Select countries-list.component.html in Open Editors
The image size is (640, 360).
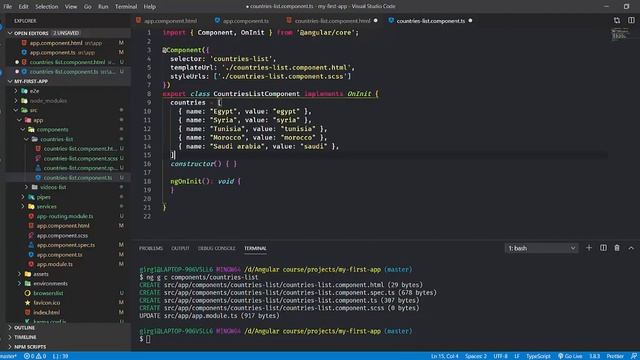[67, 62]
